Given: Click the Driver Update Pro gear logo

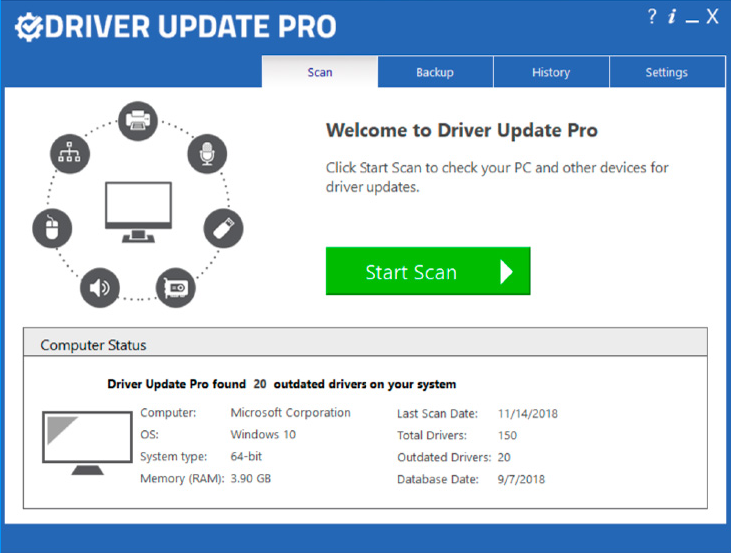Looking at the screenshot, I should [x=29, y=27].
